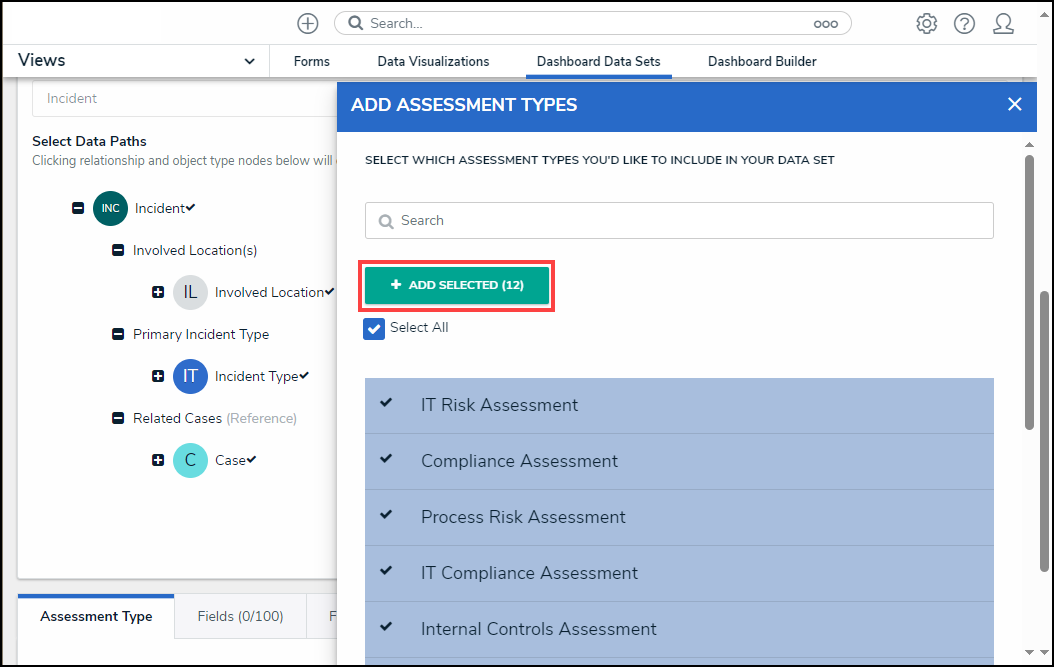
Task: Click the plus create-new icon in top bar
Action: (308, 23)
